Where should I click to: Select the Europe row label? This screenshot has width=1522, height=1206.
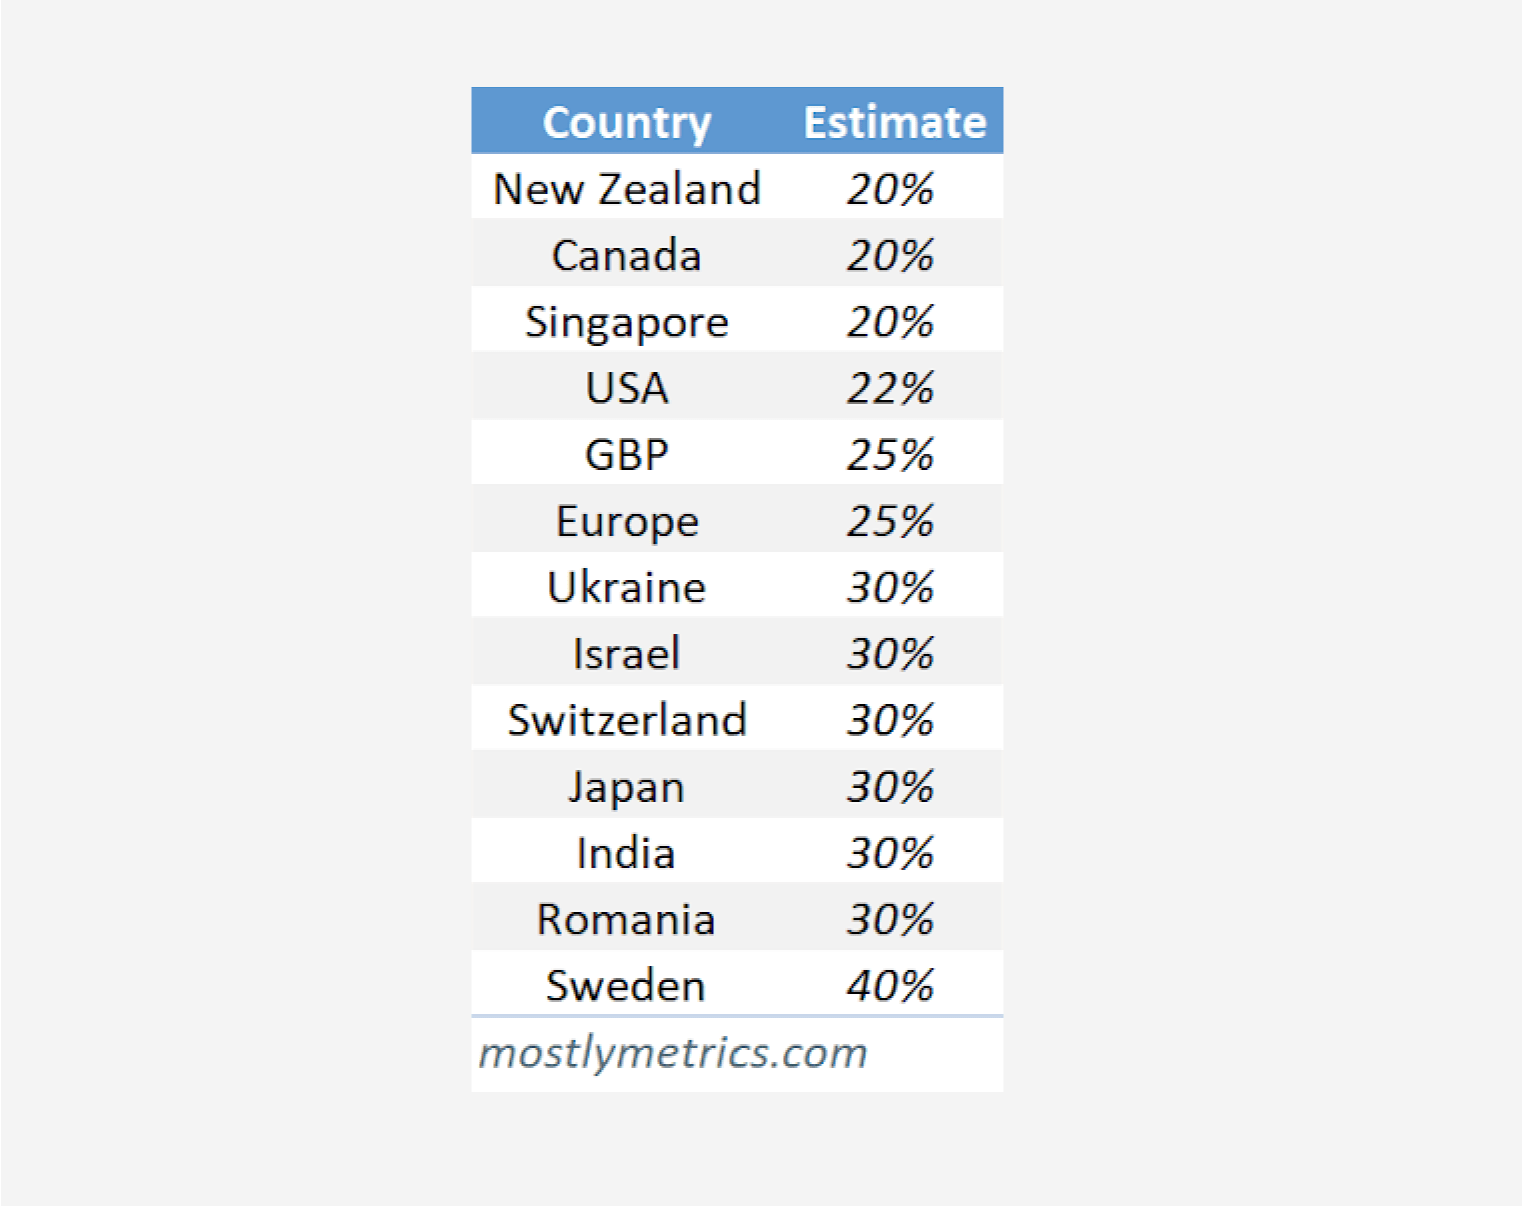click(x=626, y=521)
